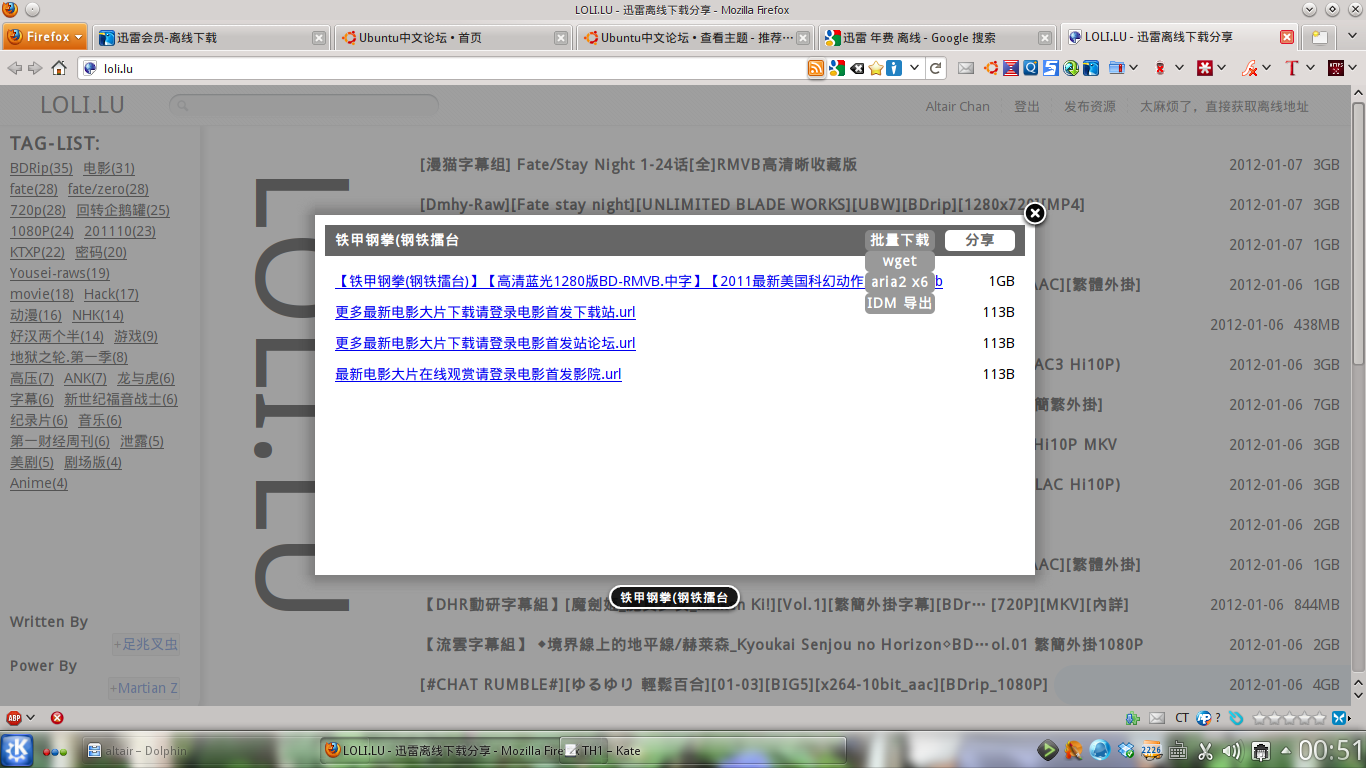Open the address bar history dropdown arrow

914,68
